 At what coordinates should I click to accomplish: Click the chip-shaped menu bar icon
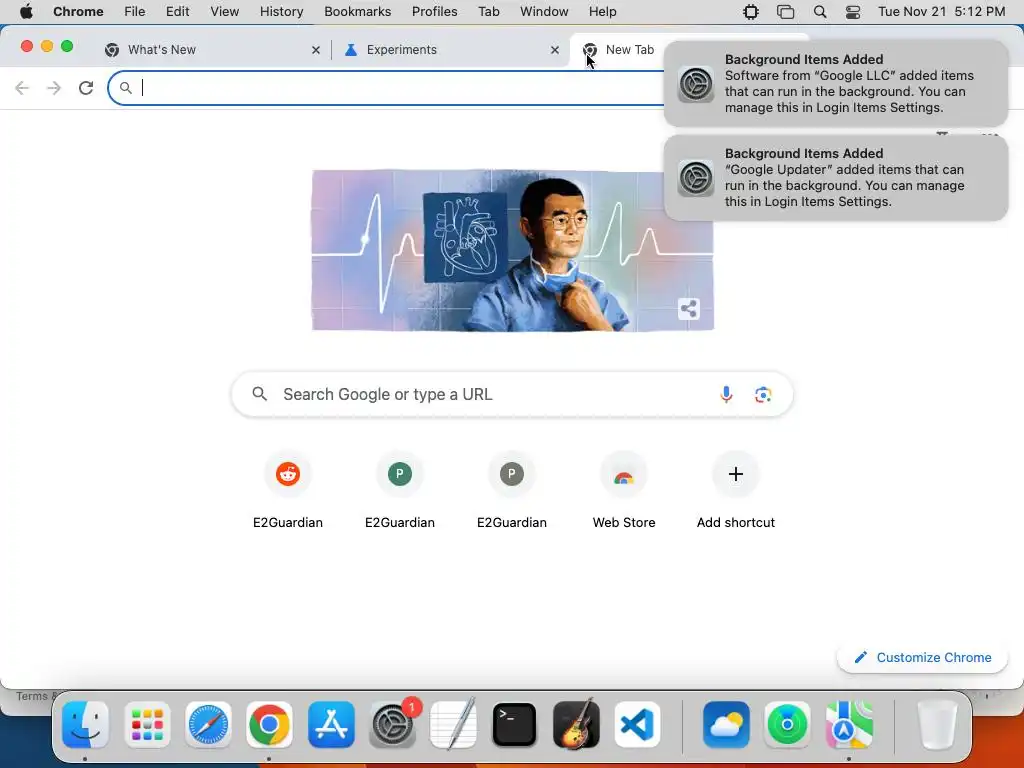click(751, 12)
